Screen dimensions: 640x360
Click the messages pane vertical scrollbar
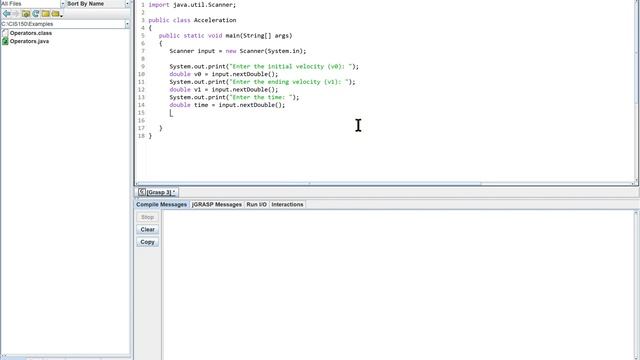coord(636,286)
